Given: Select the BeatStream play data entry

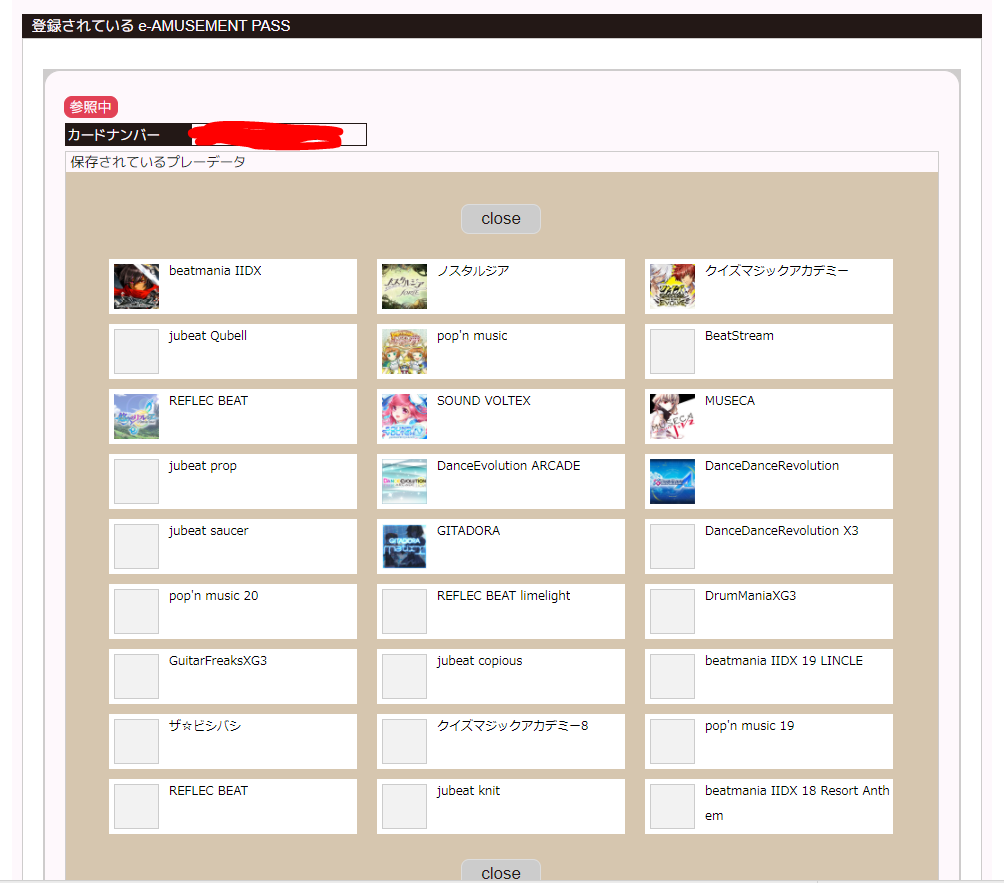Looking at the screenshot, I should pos(768,351).
